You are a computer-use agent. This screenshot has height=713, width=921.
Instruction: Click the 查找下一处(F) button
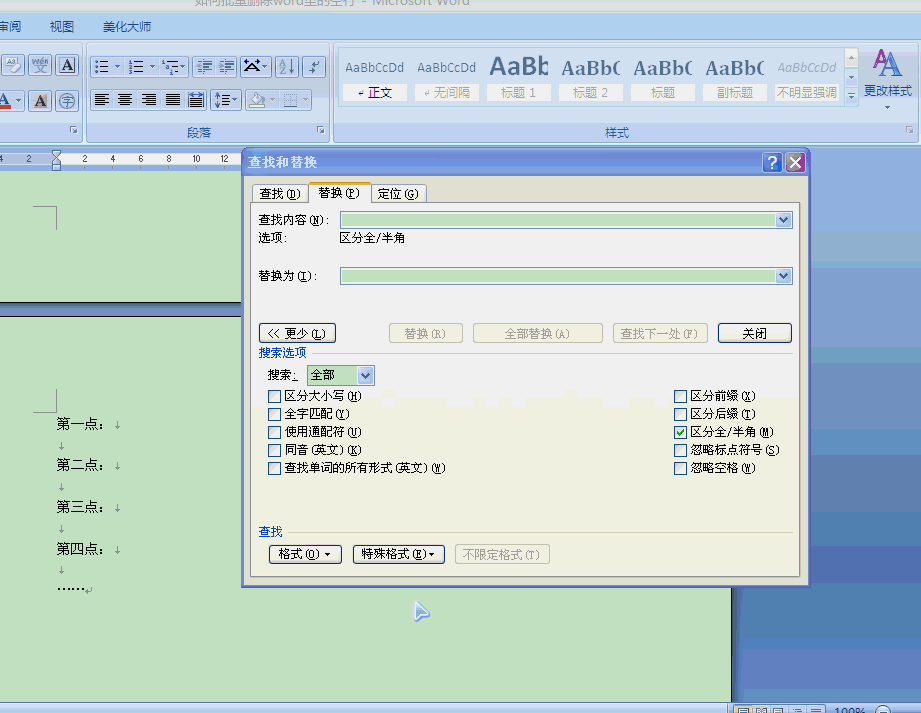tap(660, 334)
